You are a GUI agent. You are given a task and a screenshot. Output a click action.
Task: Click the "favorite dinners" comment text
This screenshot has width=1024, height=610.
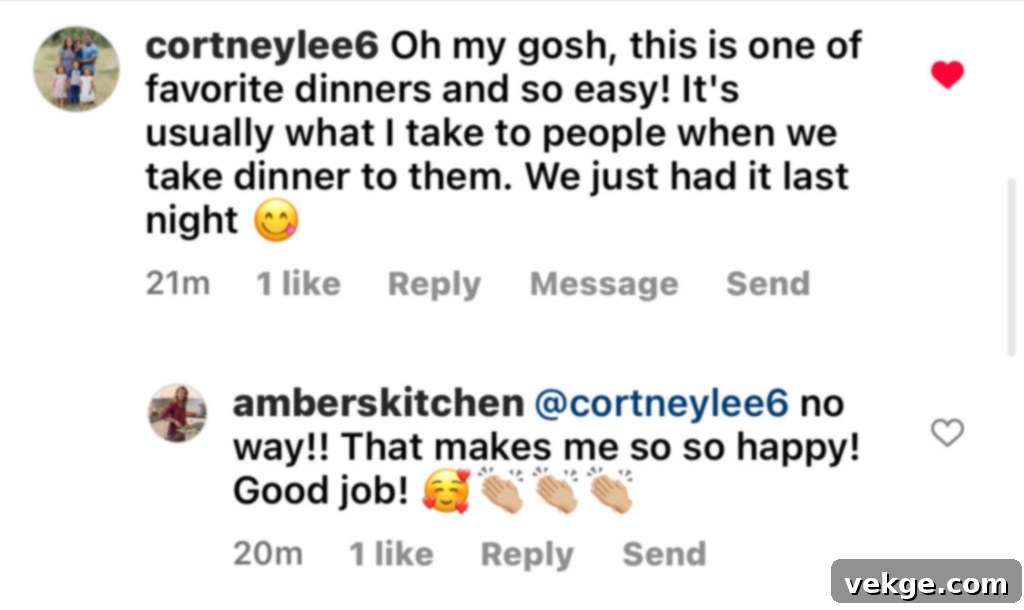point(270,90)
